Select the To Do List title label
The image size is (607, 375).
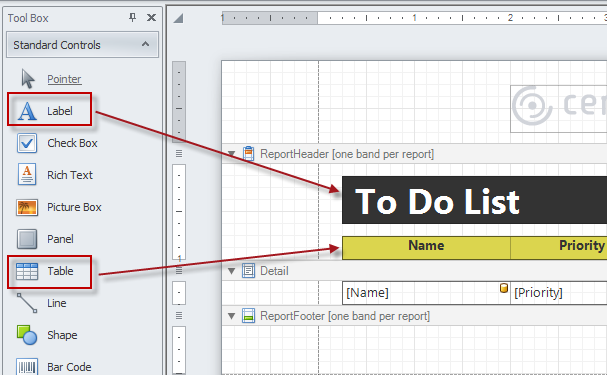(x=474, y=200)
